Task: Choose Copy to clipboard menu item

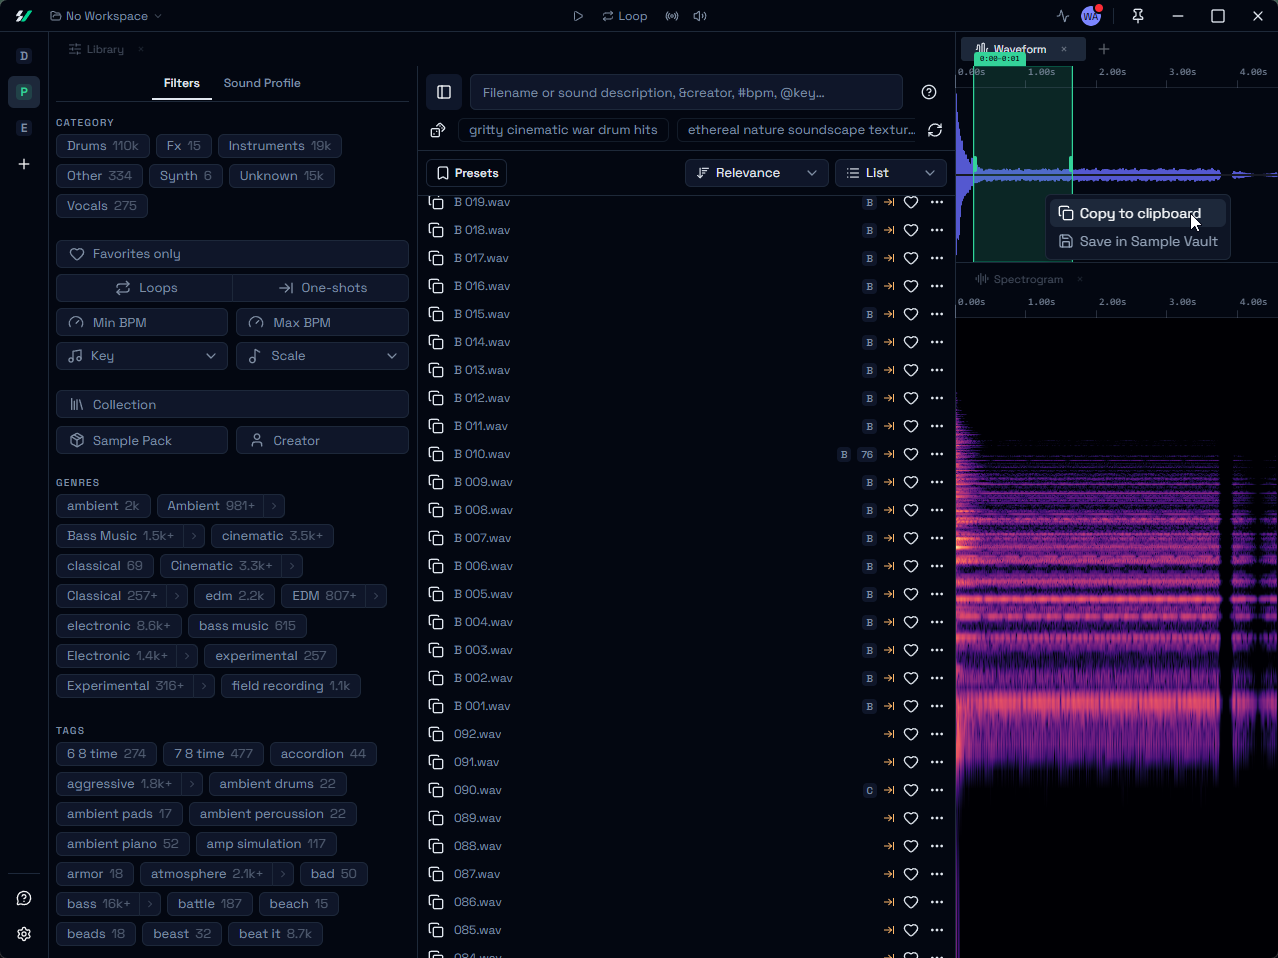Action: coord(1138,213)
